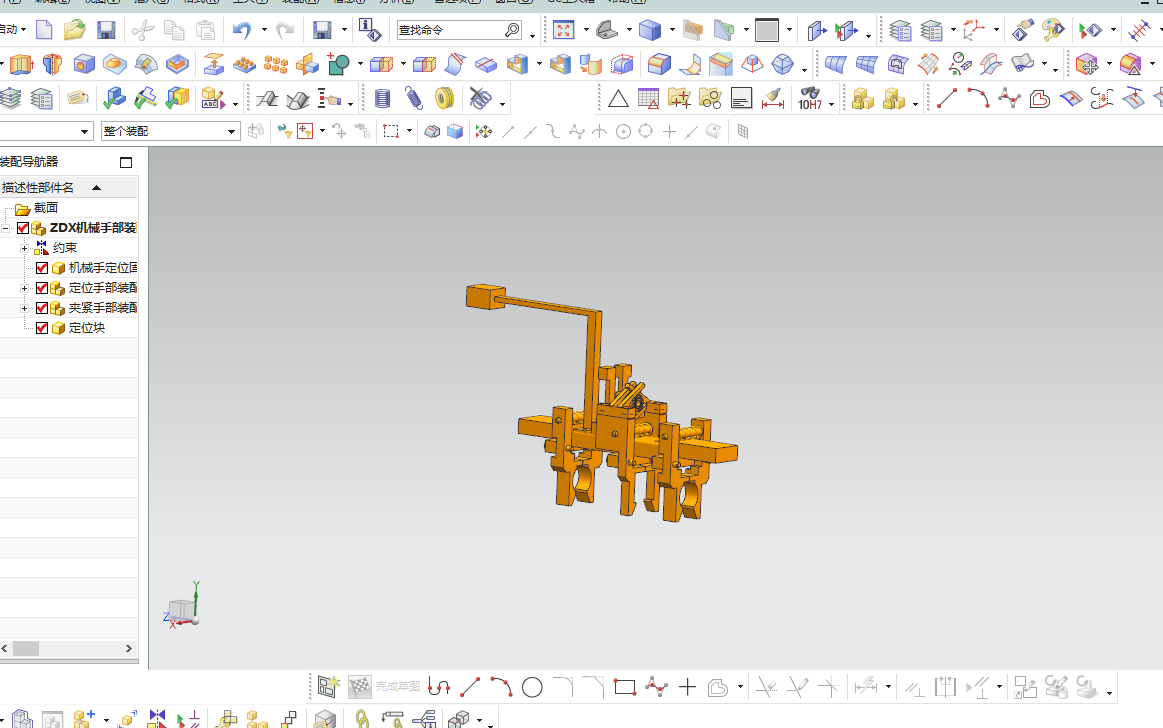Expand the 约束 constraints node
Viewport: 1163px width, 728px height.
point(24,248)
